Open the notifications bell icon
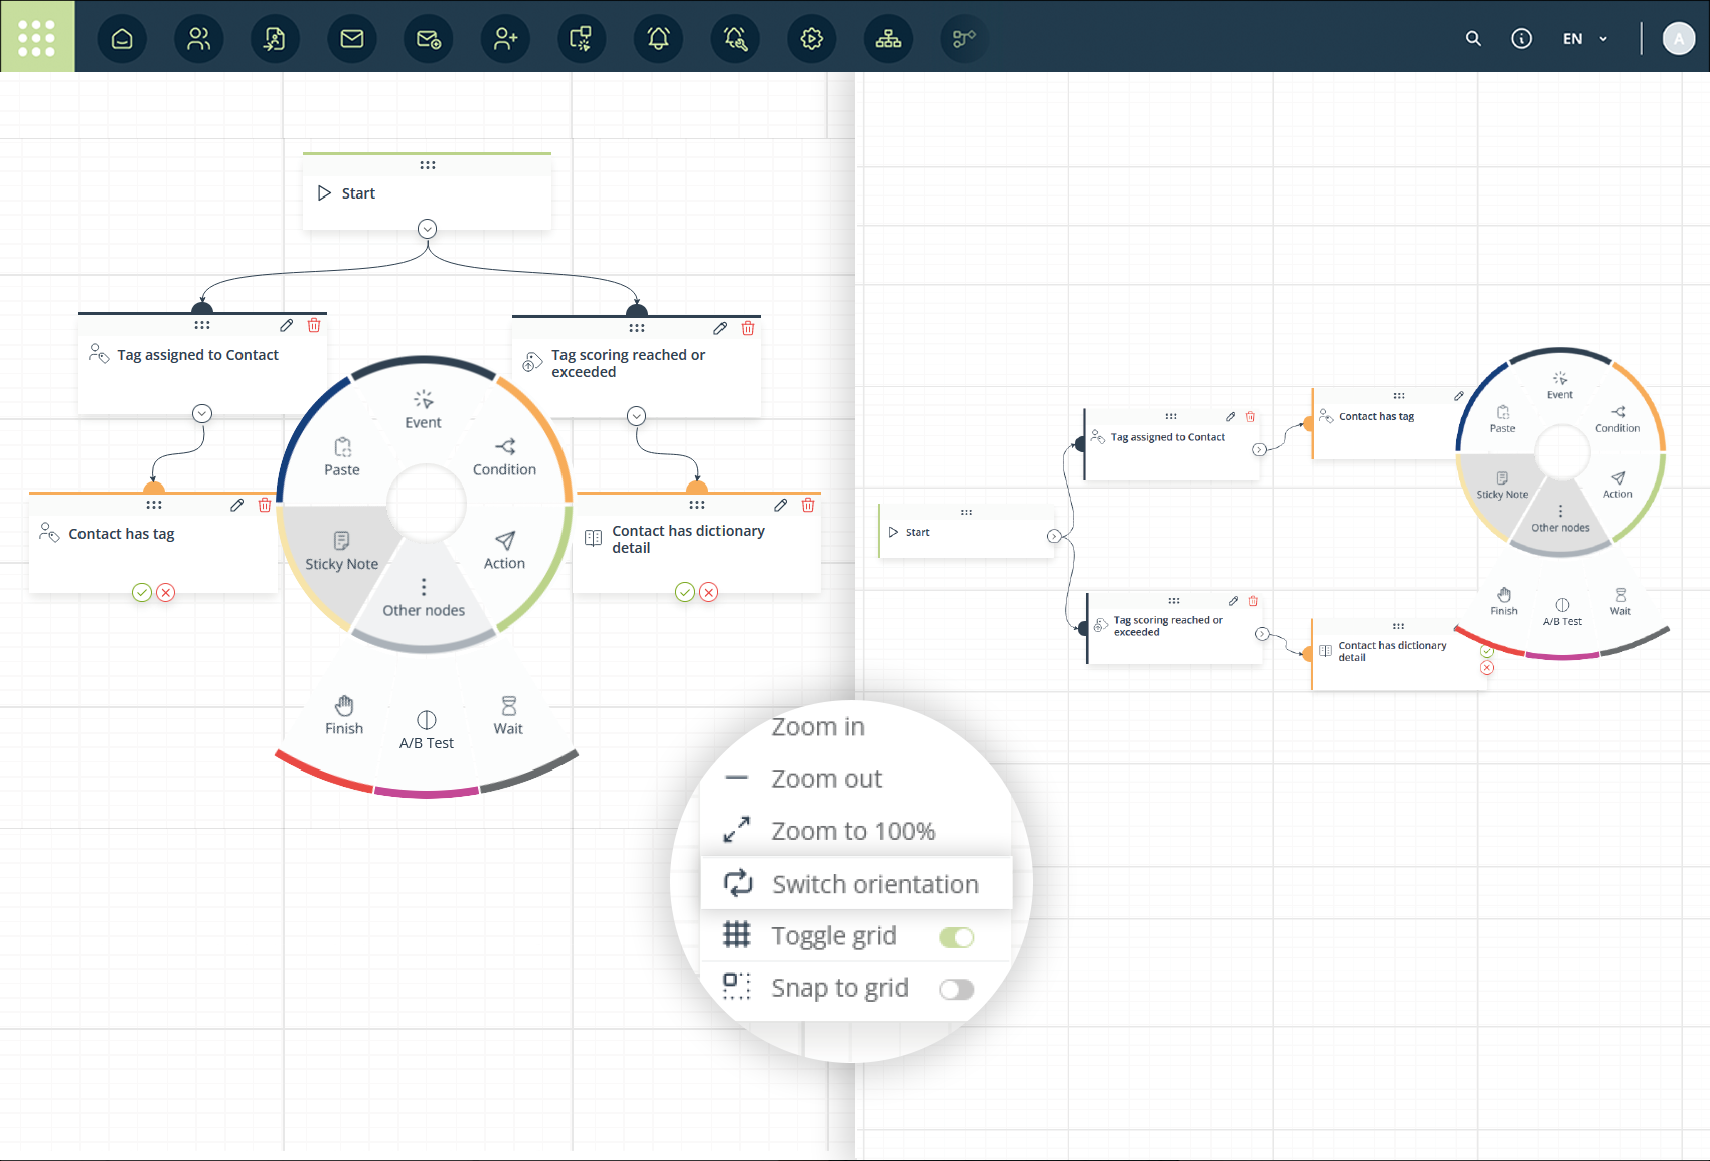1710x1161 pixels. point(659,39)
